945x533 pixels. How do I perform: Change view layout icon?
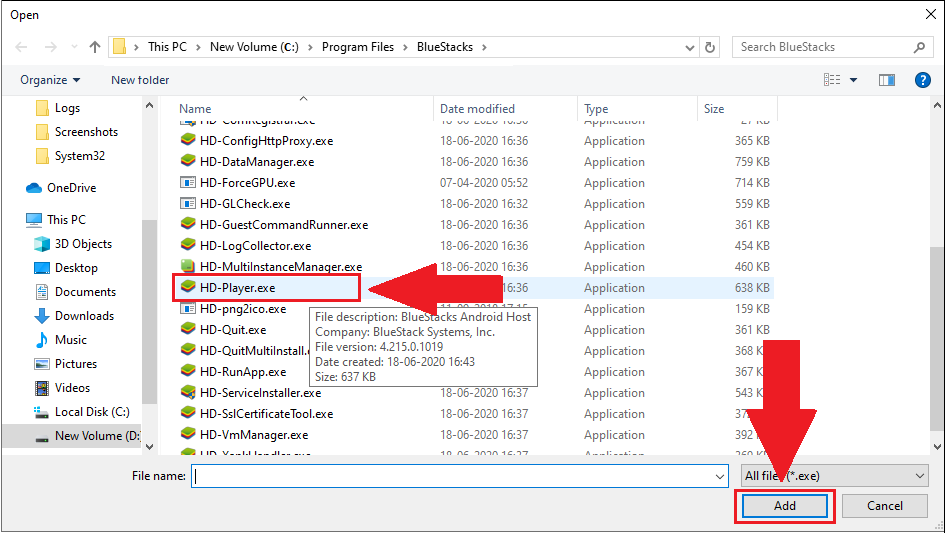pyautogui.click(x=832, y=80)
